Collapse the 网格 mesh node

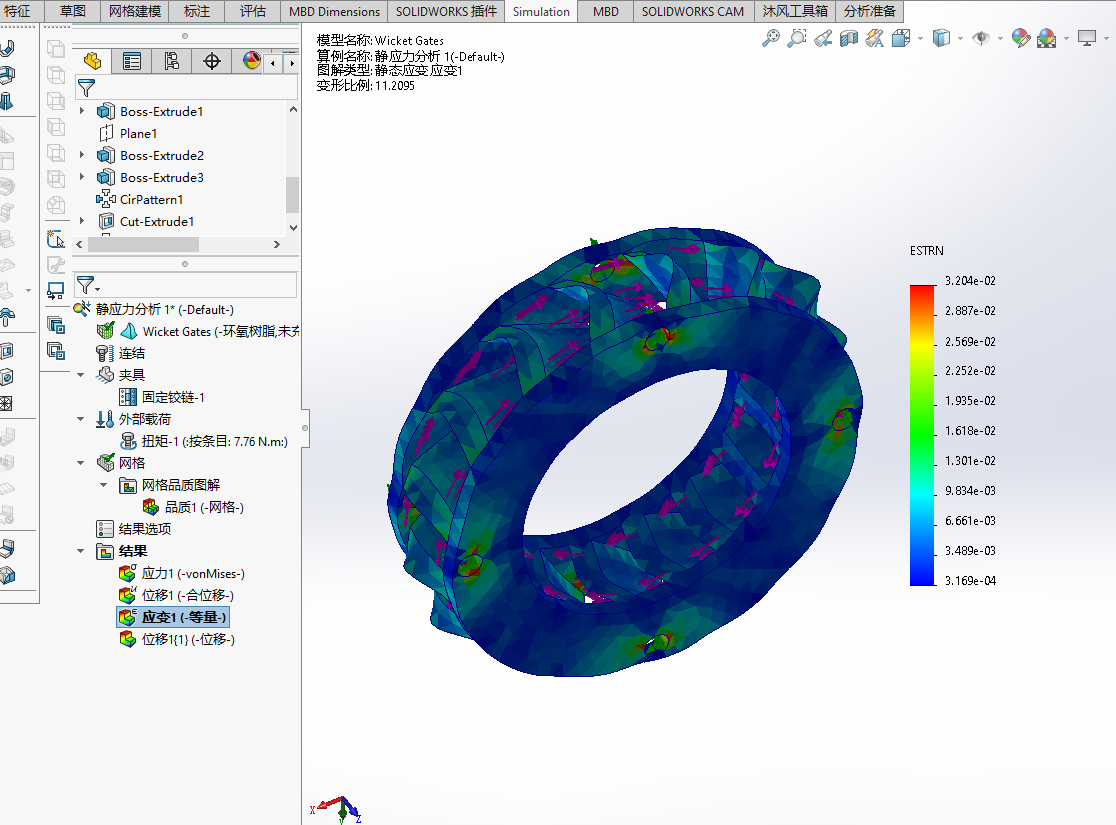tap(80, 463)
